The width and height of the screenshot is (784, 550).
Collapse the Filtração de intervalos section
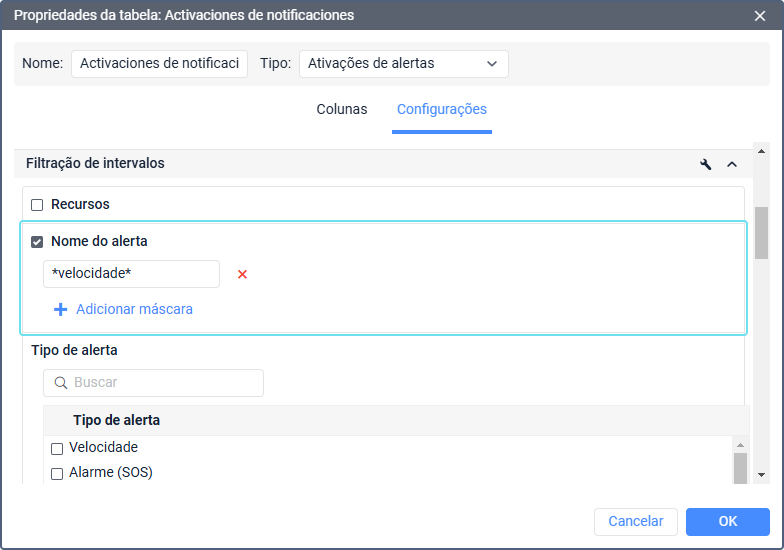731,164
